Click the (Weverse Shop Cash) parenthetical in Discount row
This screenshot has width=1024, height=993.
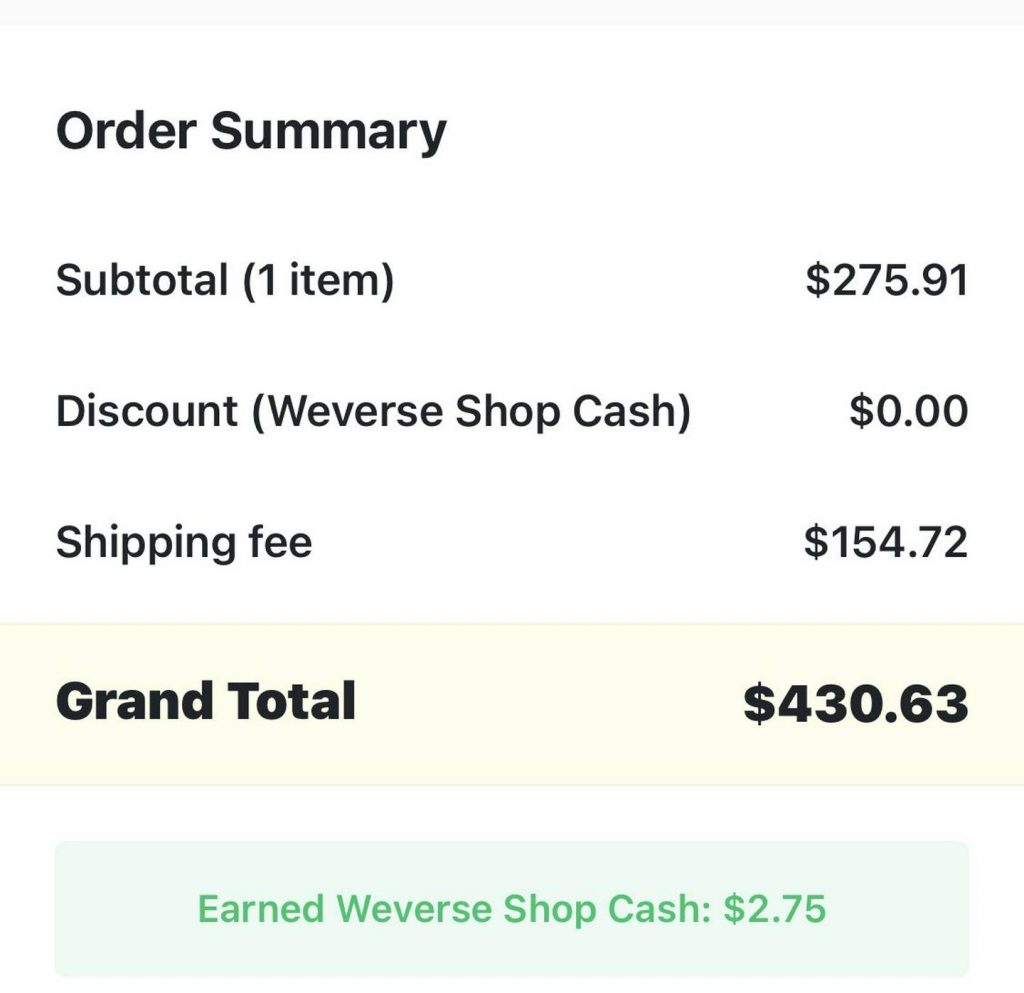click(471, 412)
